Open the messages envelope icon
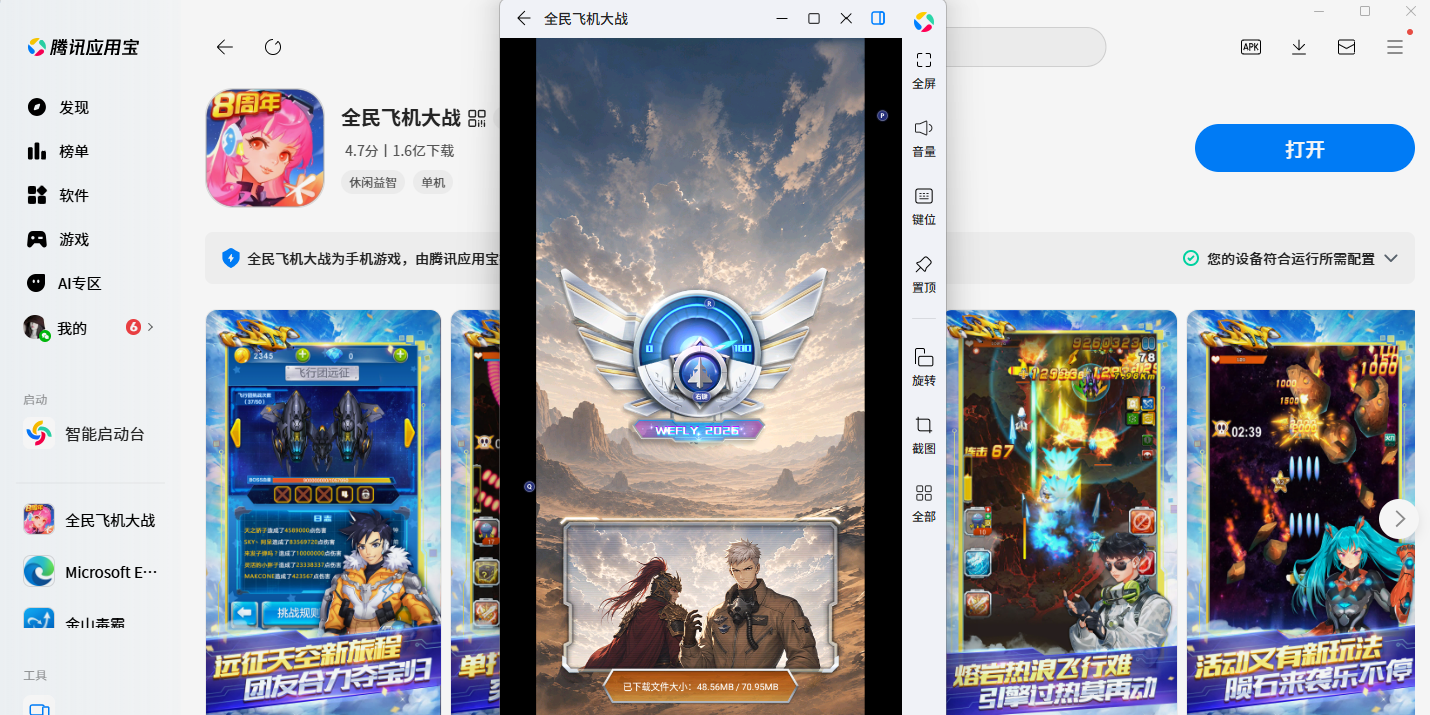Image resolution: width=1430 pixels, height=715 pixels. point(1347,47)
